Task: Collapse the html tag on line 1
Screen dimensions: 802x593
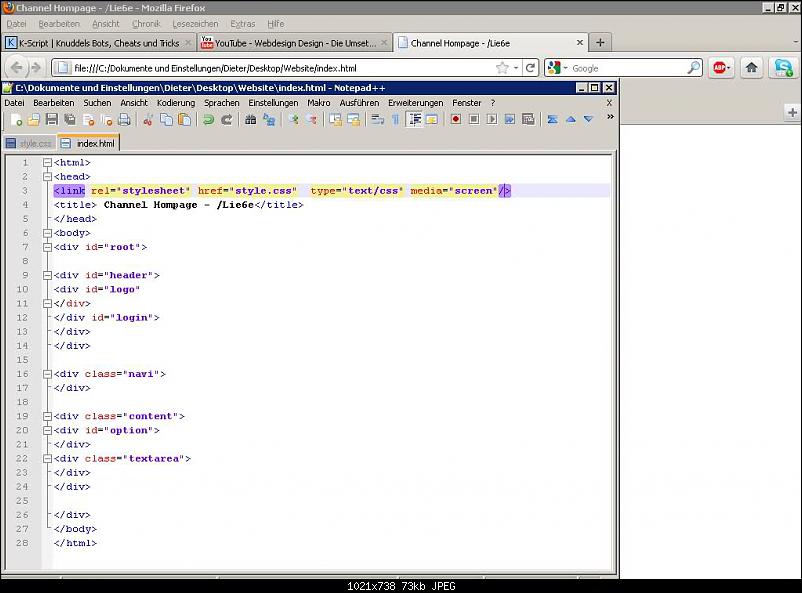Action: [48, 163]
